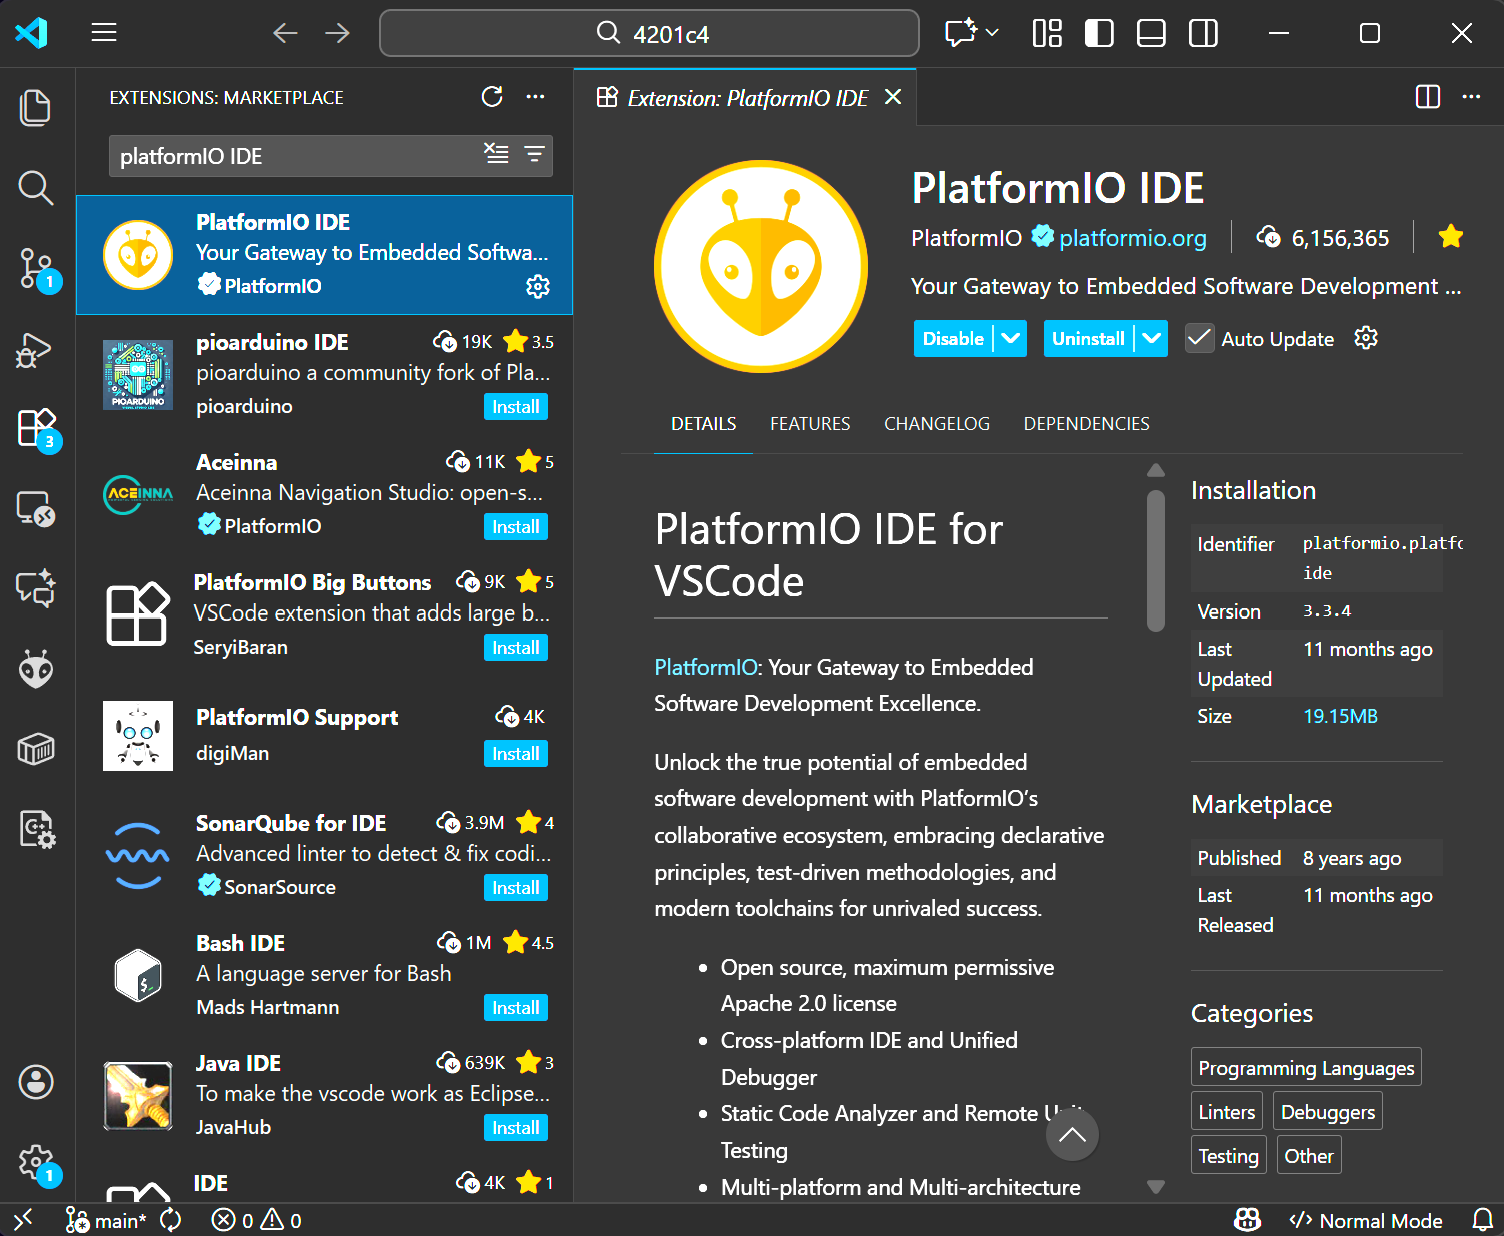Image resolution: width=1504 pixels, height=1236 pixels.
Task: Select the Linters category tag
Action: pyautogui.click(x=1227, y=1112)
